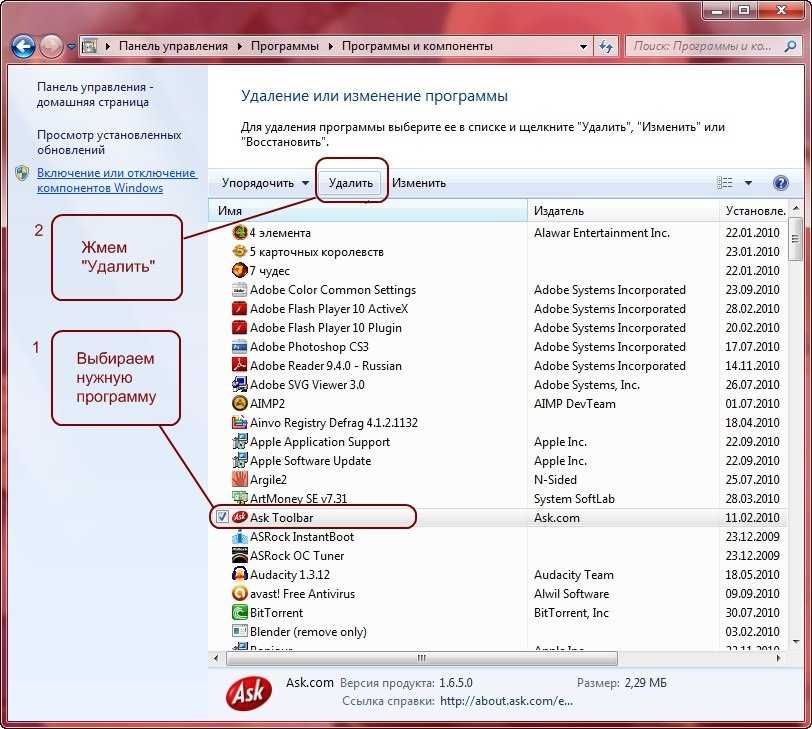This screenshot has height=729, width=812.
Task: Click the horizontal scrollbar thumb
Action: [x=422, y=659]
